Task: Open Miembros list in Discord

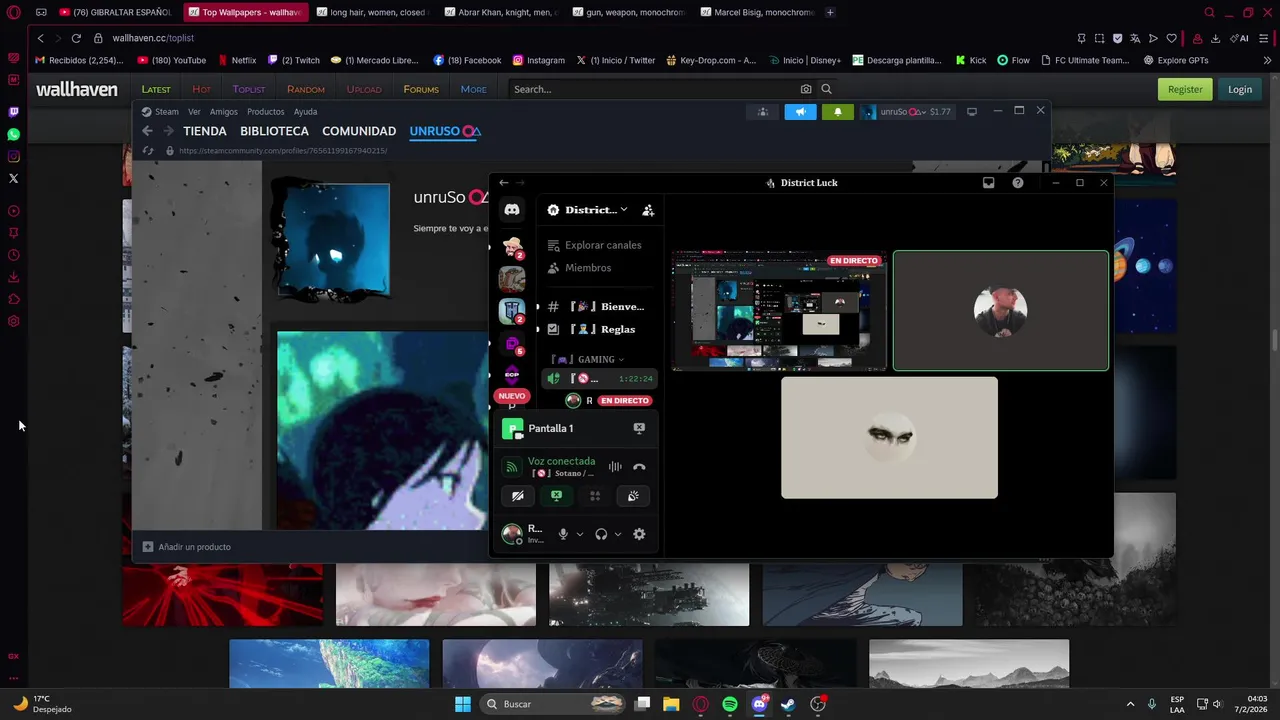Action: pyautogui.click(x=580, y=268)
